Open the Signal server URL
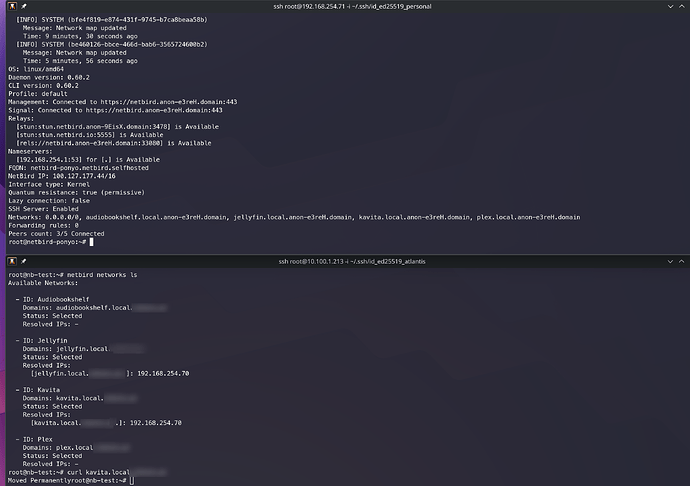 pyautogui.click(x=160, y=109)
